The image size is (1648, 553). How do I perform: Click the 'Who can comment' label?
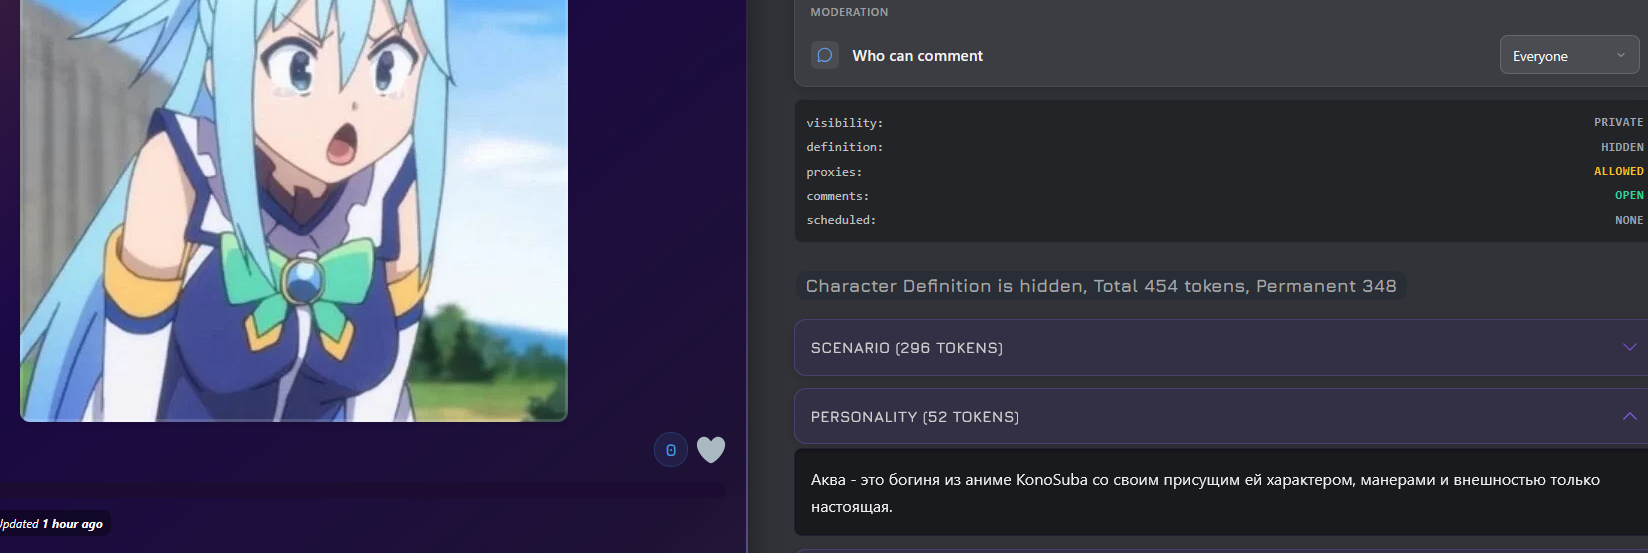click(917, 56)
